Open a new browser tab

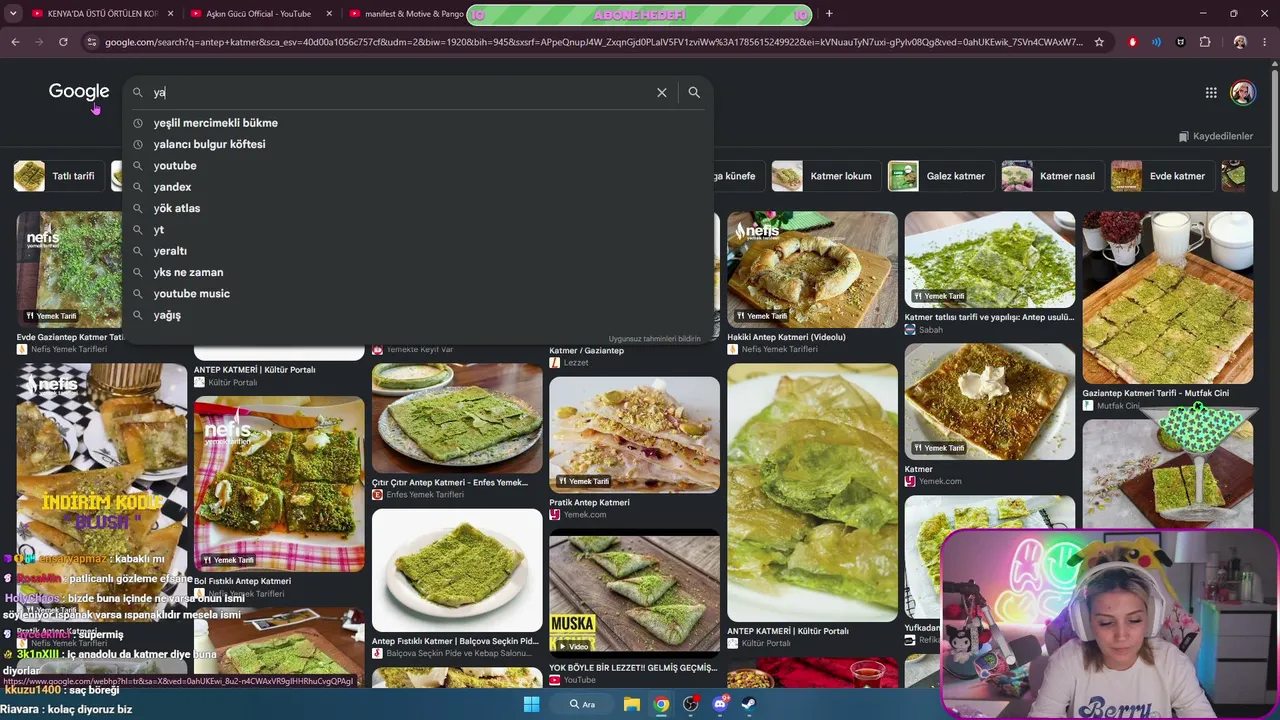coord(829,14)
